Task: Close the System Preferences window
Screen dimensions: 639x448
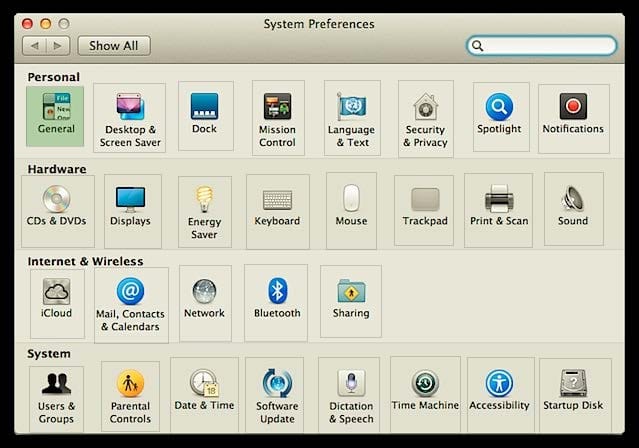Action: click(x=27, y=24)
